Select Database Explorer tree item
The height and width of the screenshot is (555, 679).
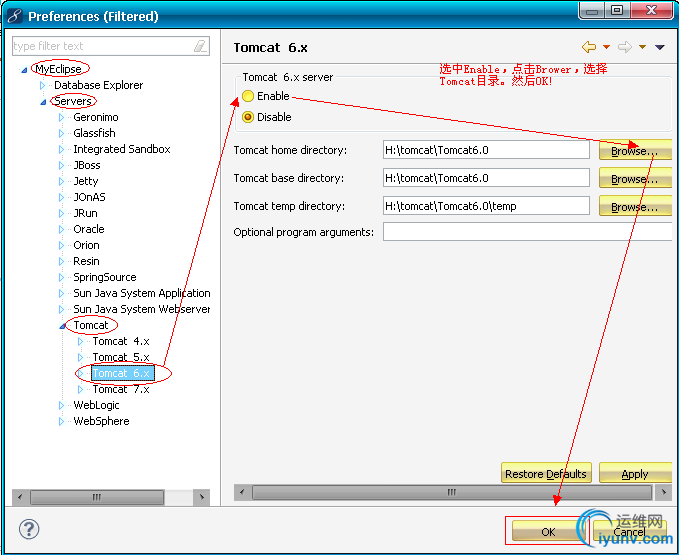point(98,85)
